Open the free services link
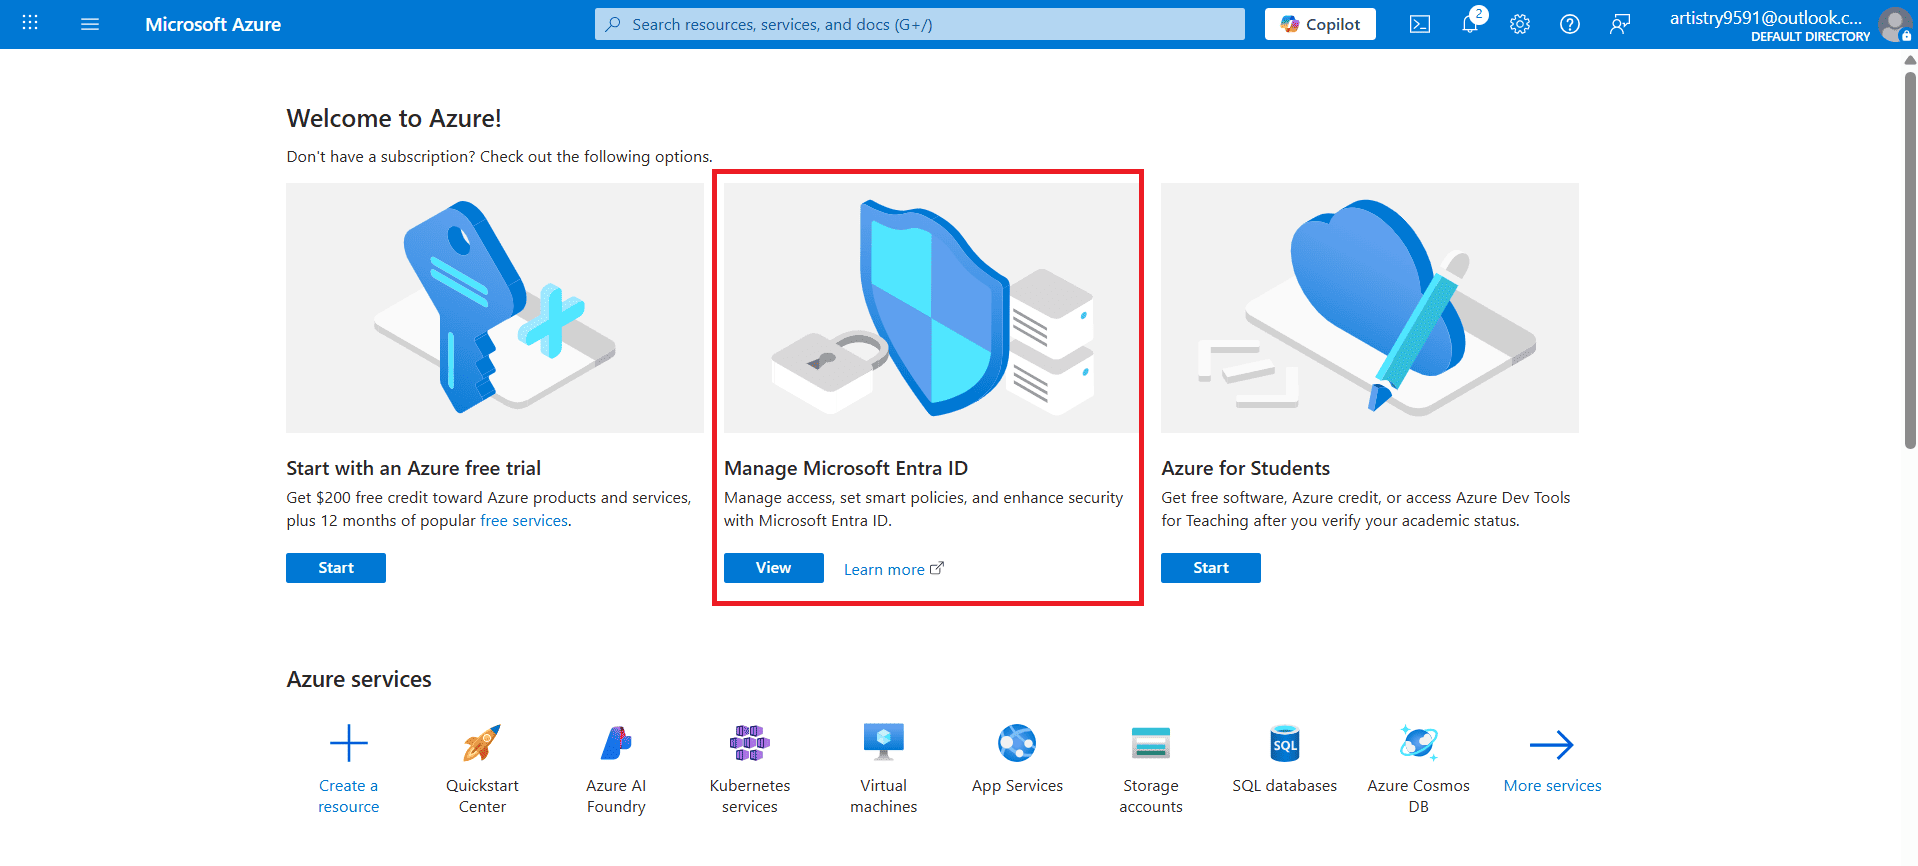 click(524, 521)
